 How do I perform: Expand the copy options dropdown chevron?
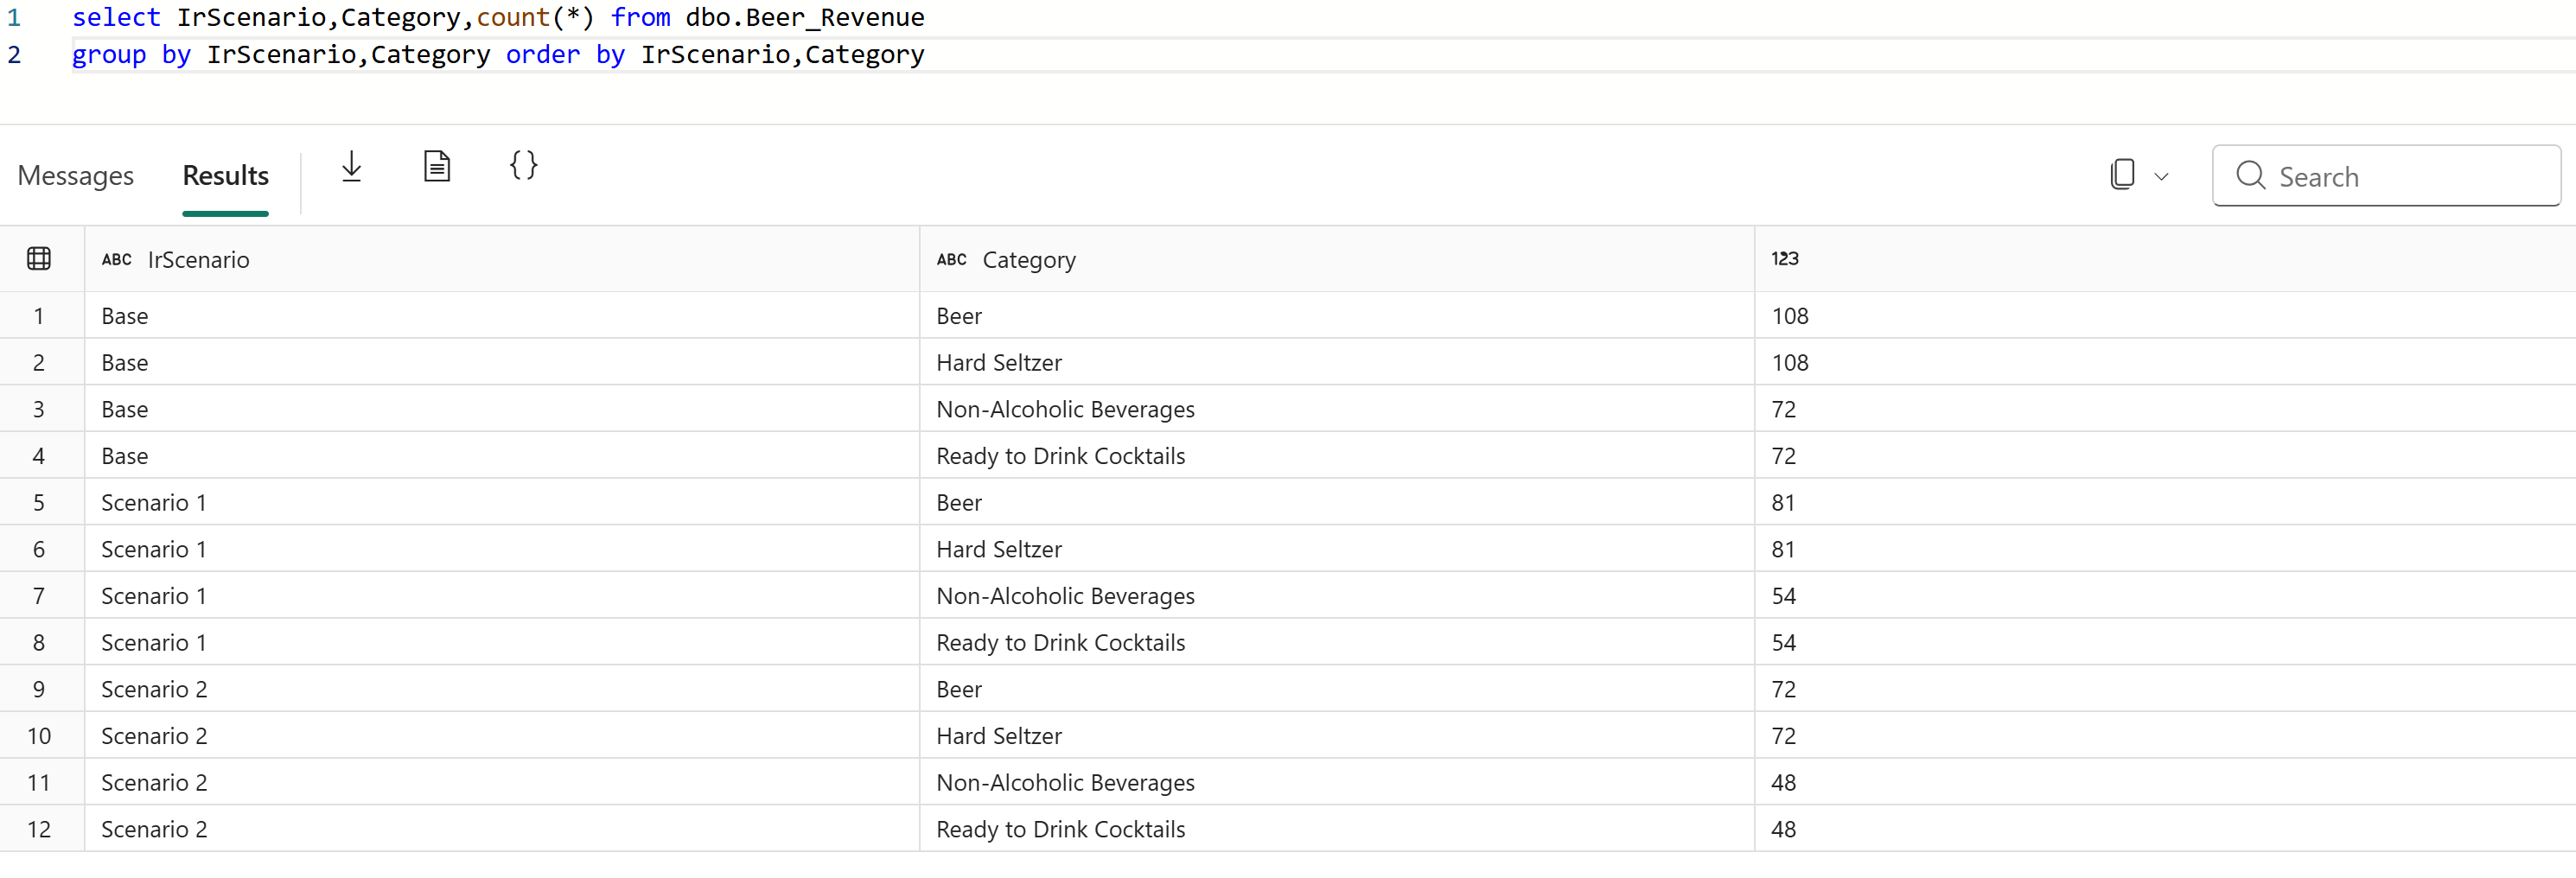(2161, 177)
